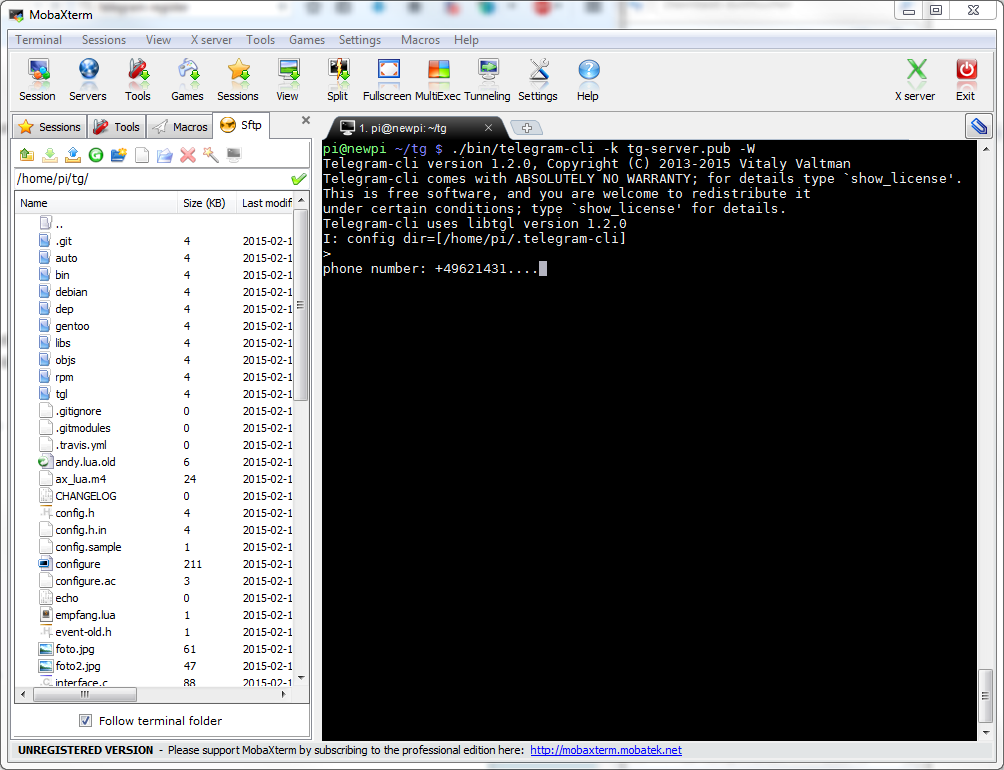The width and height of the screenshot is (1004, 770).
Task: Activate the MultiExec icon
Action: pyautogui.click(x=438, y=79)
